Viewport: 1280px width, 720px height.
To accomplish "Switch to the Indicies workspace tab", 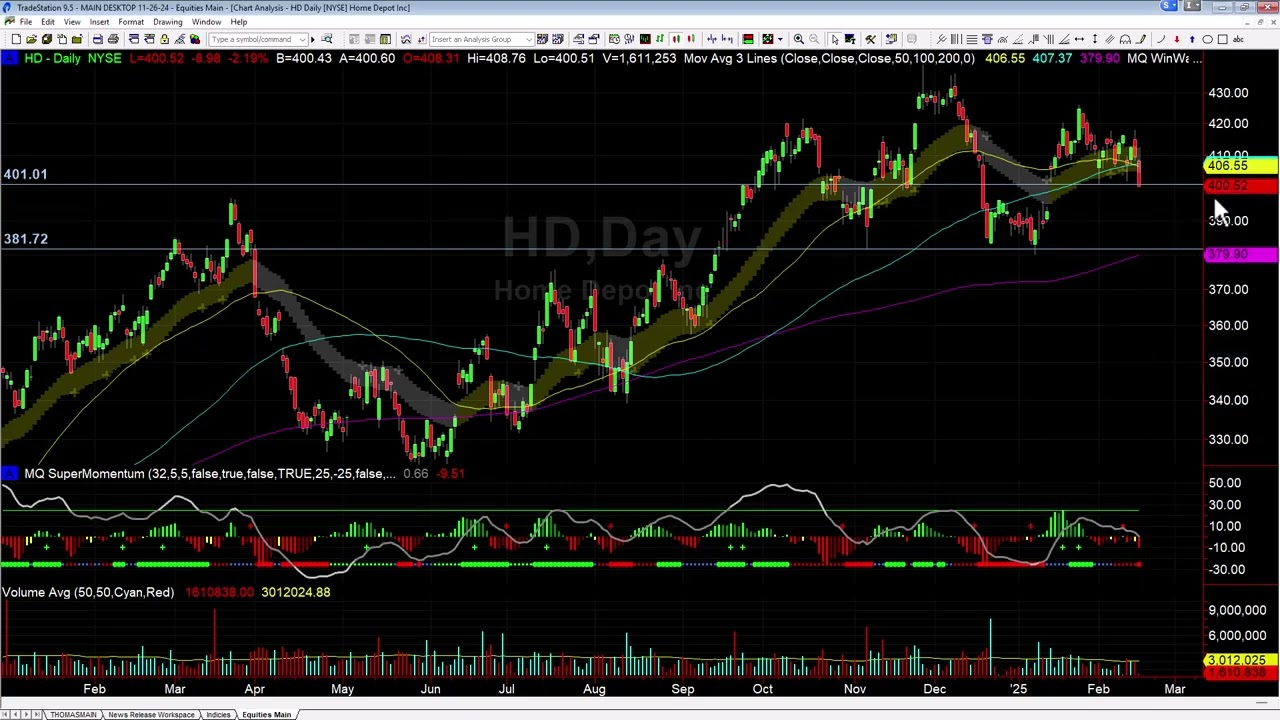I will click(x=218, y=714).
